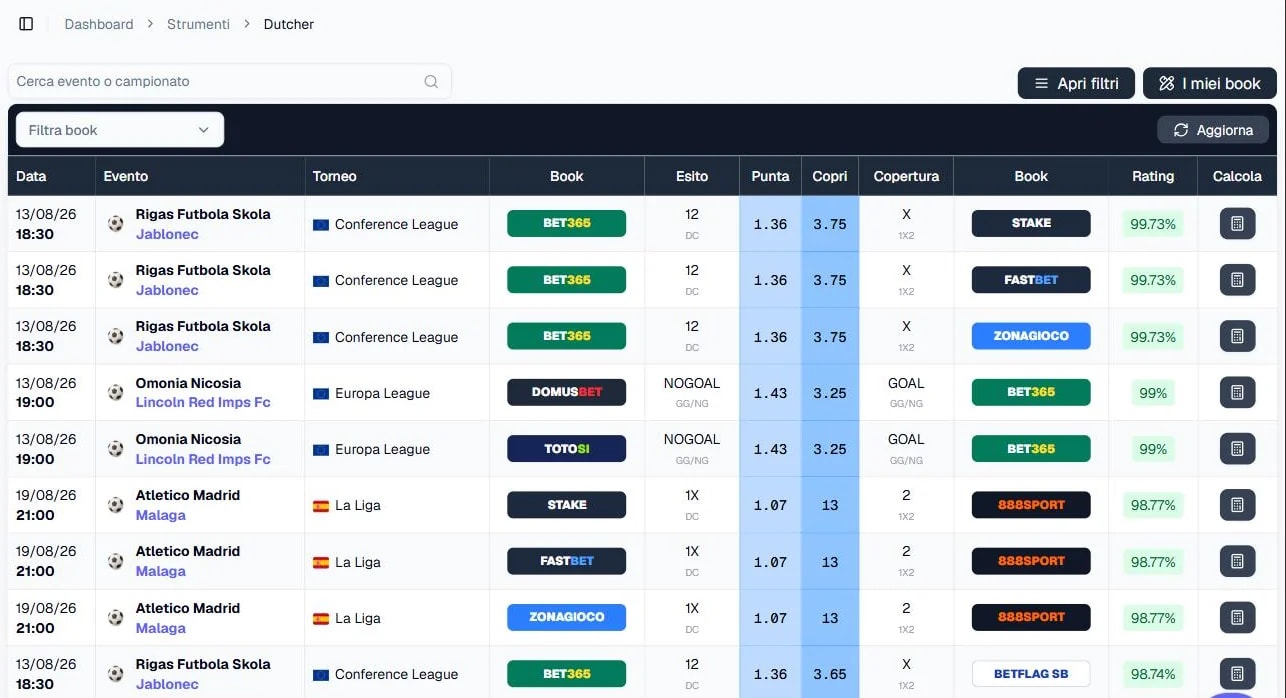Open calculator for Rigas row with Fastbet

pyautogui.click(x=1237, y=280)
